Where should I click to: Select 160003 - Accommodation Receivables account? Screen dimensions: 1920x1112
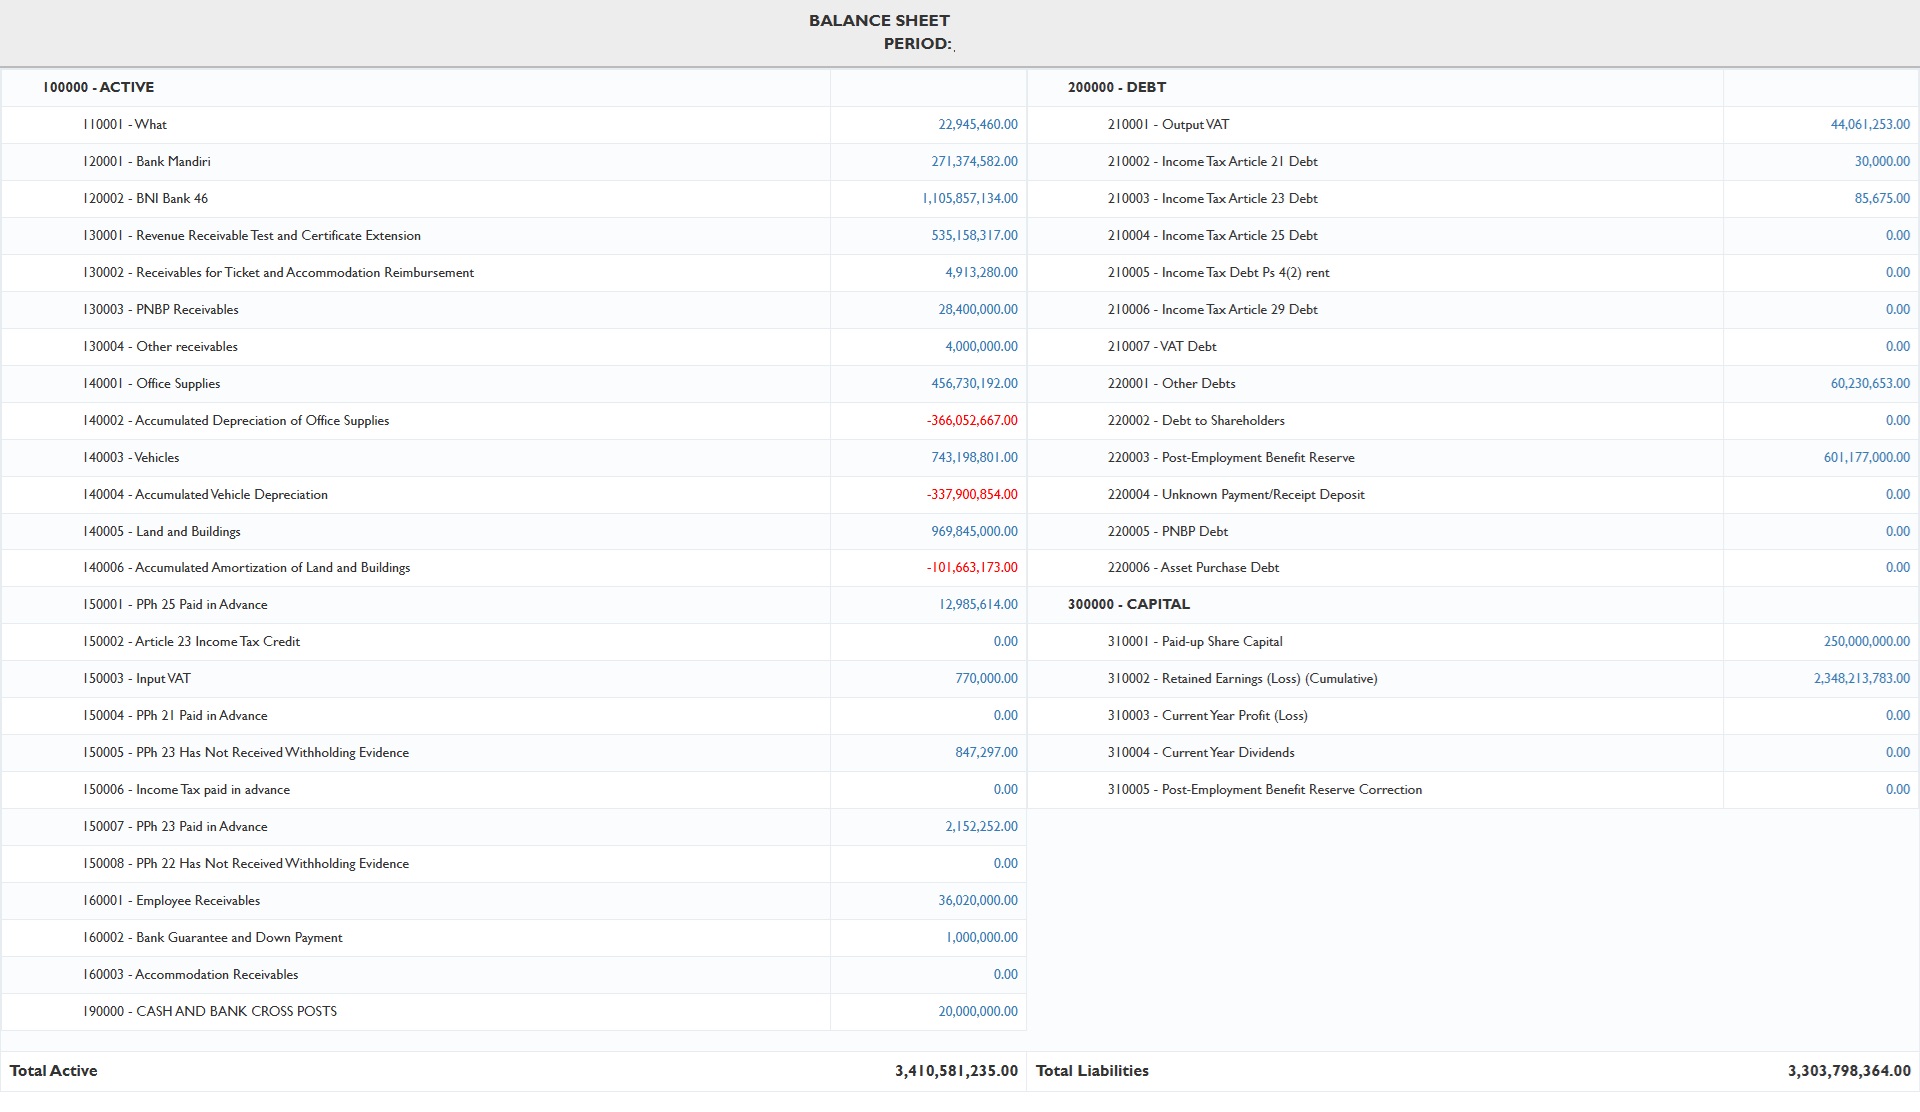coord(190,975)
